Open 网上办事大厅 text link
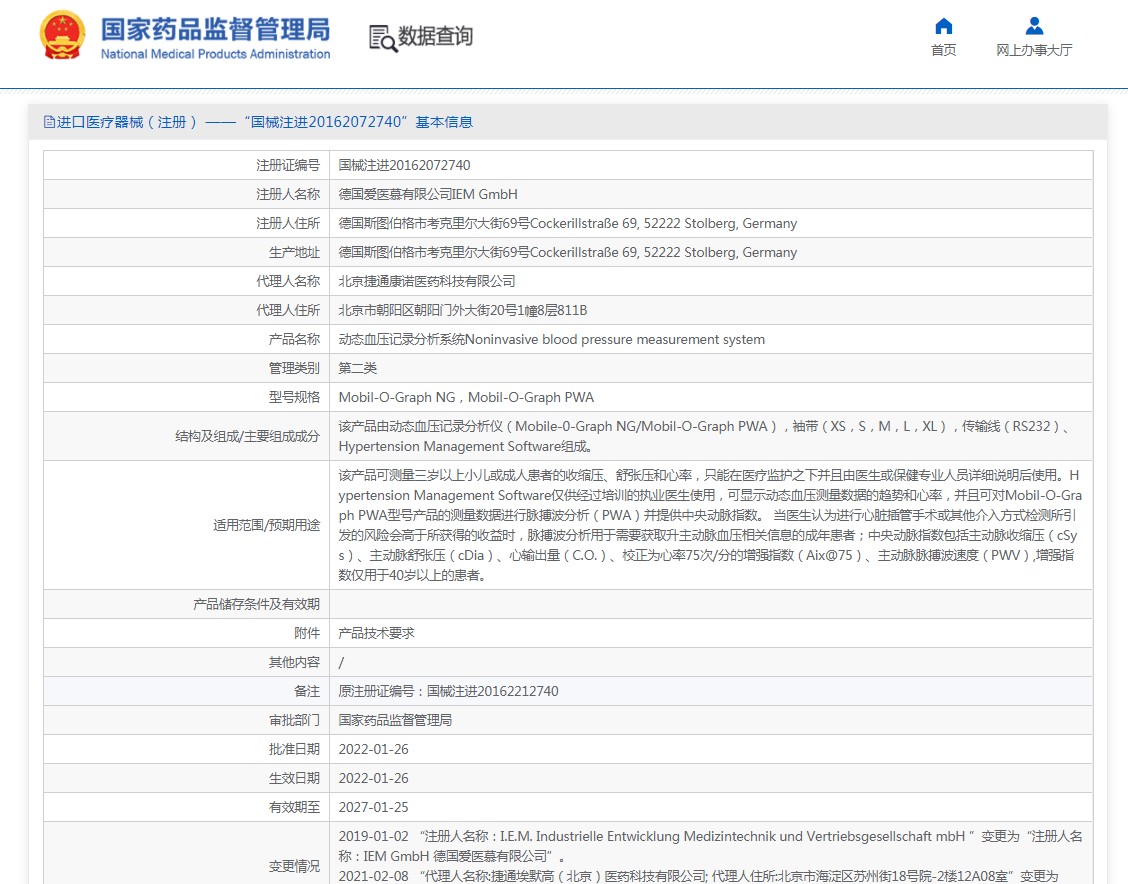The width and height of the screenshot is (1128, 884). [x=1034, y=50]
